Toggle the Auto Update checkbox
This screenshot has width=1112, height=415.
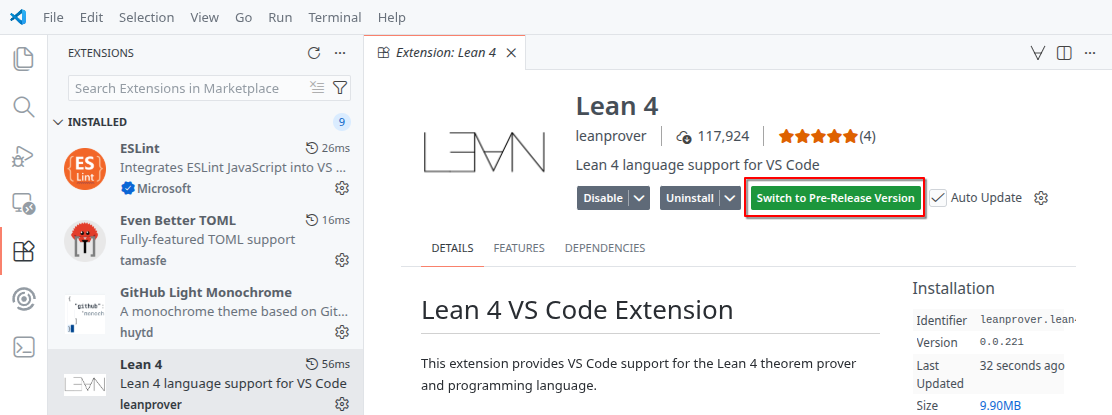click(x=937, y=198)
